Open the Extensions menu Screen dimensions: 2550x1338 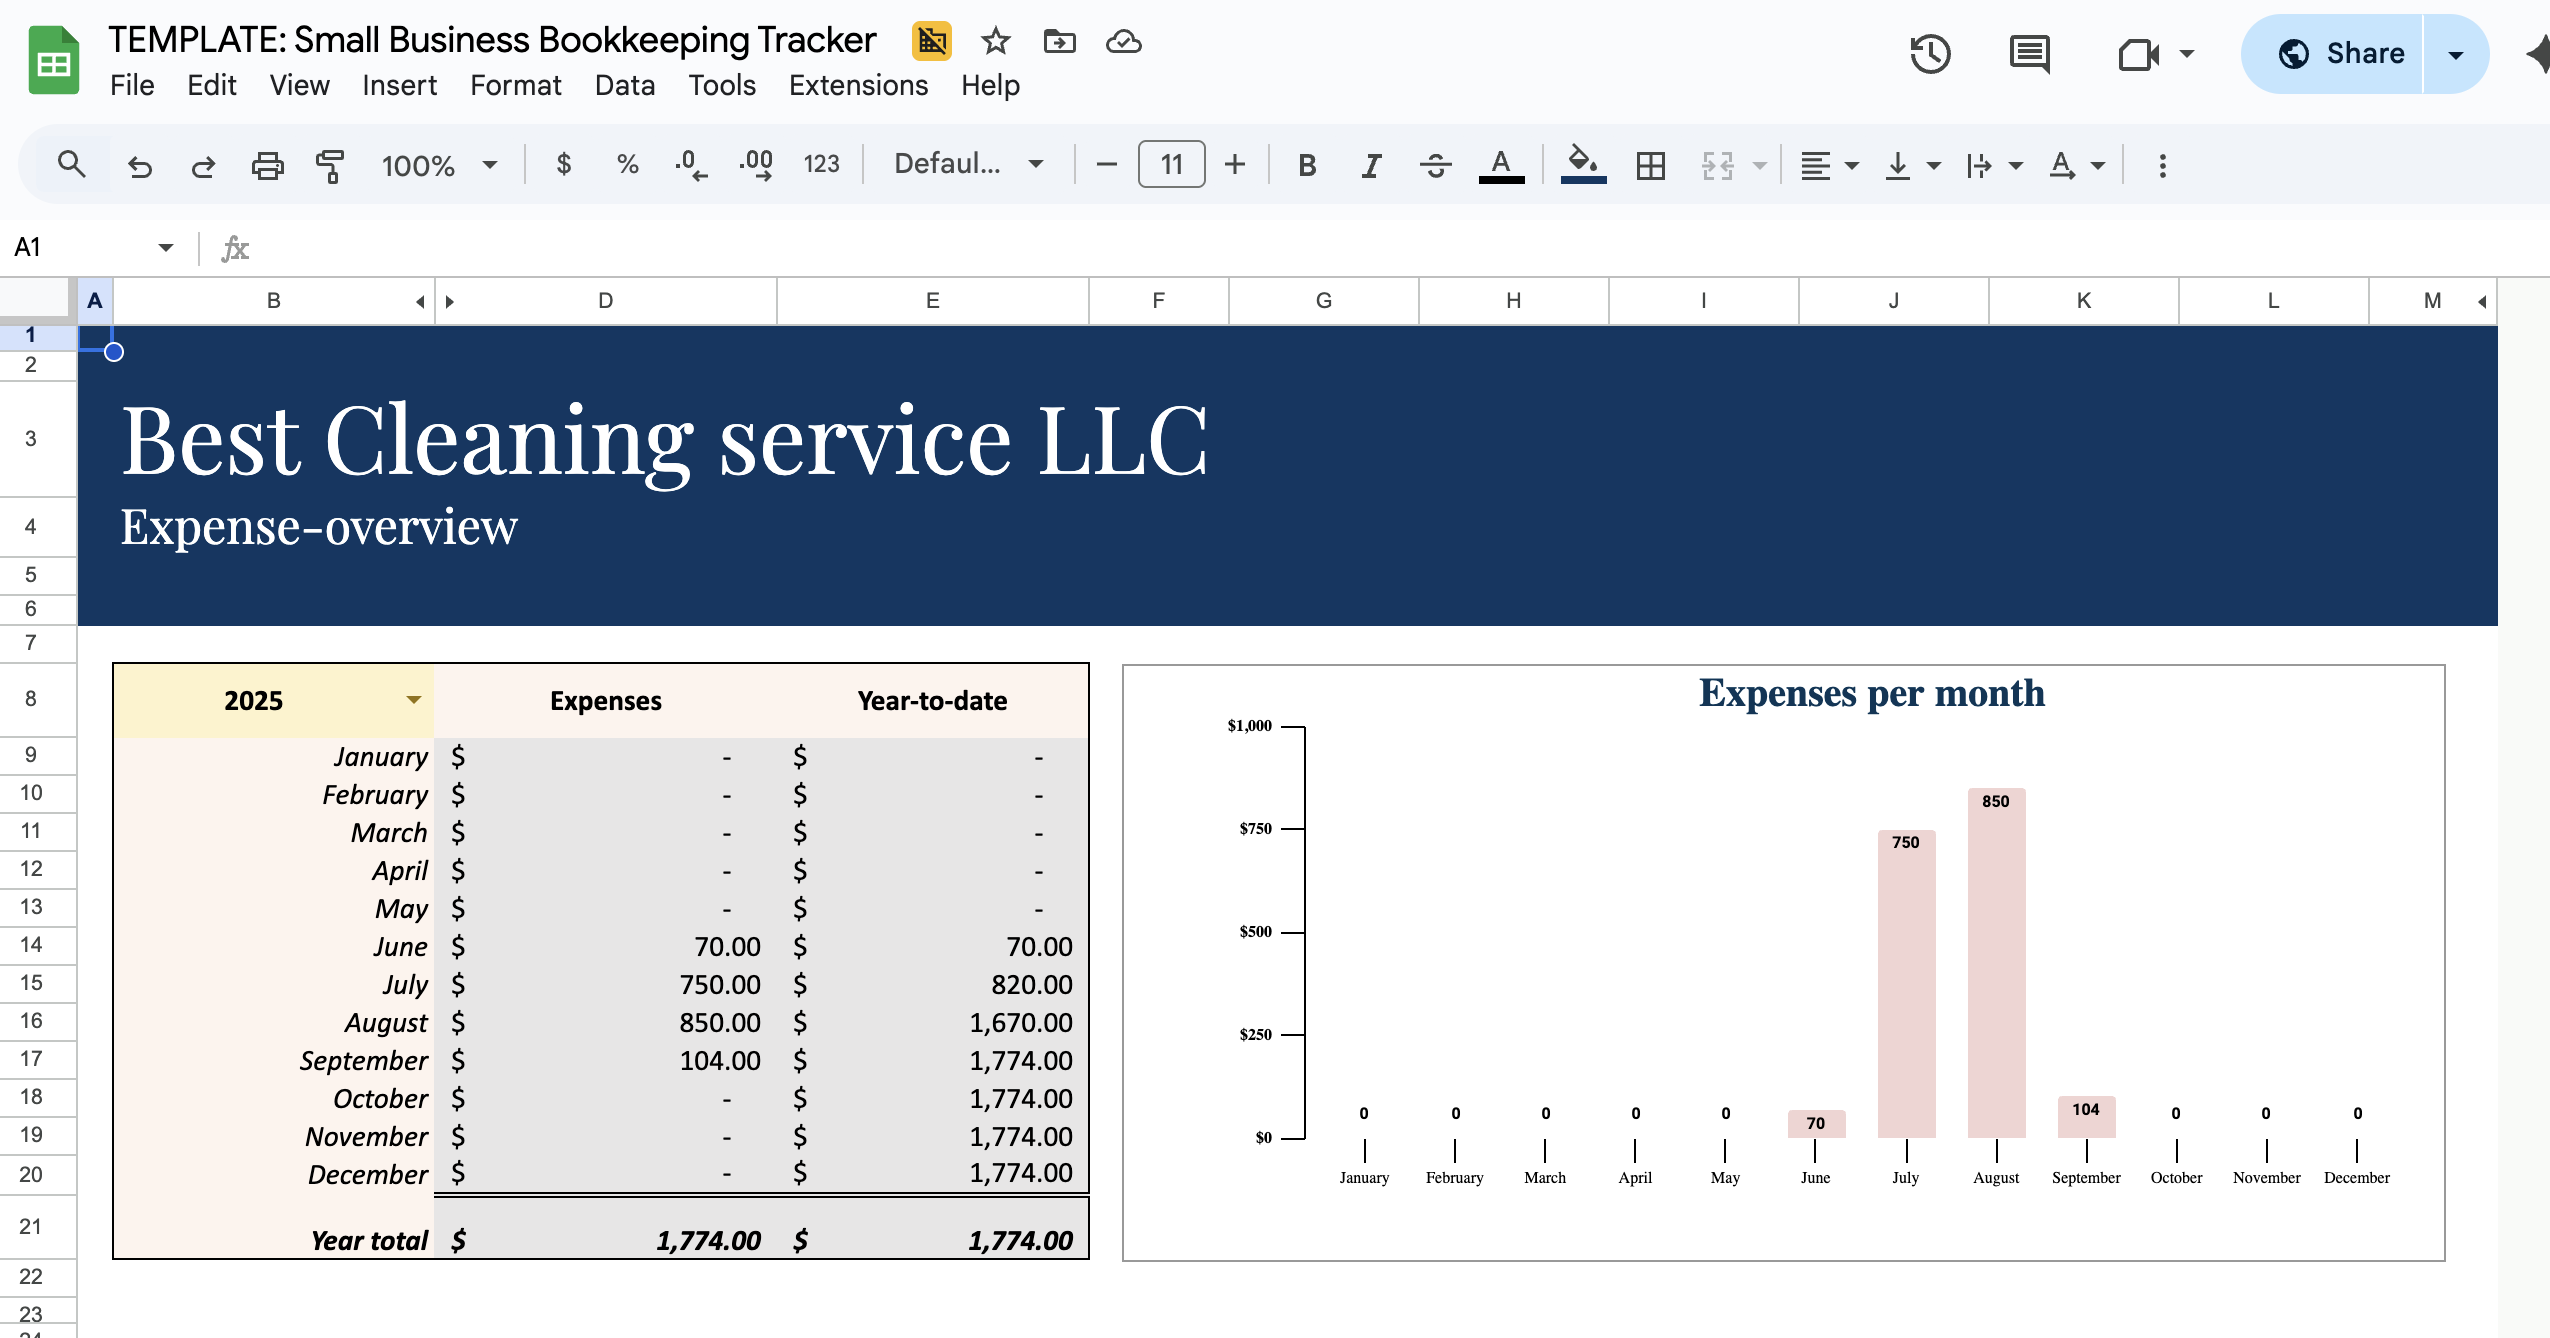tap(857, 85)
